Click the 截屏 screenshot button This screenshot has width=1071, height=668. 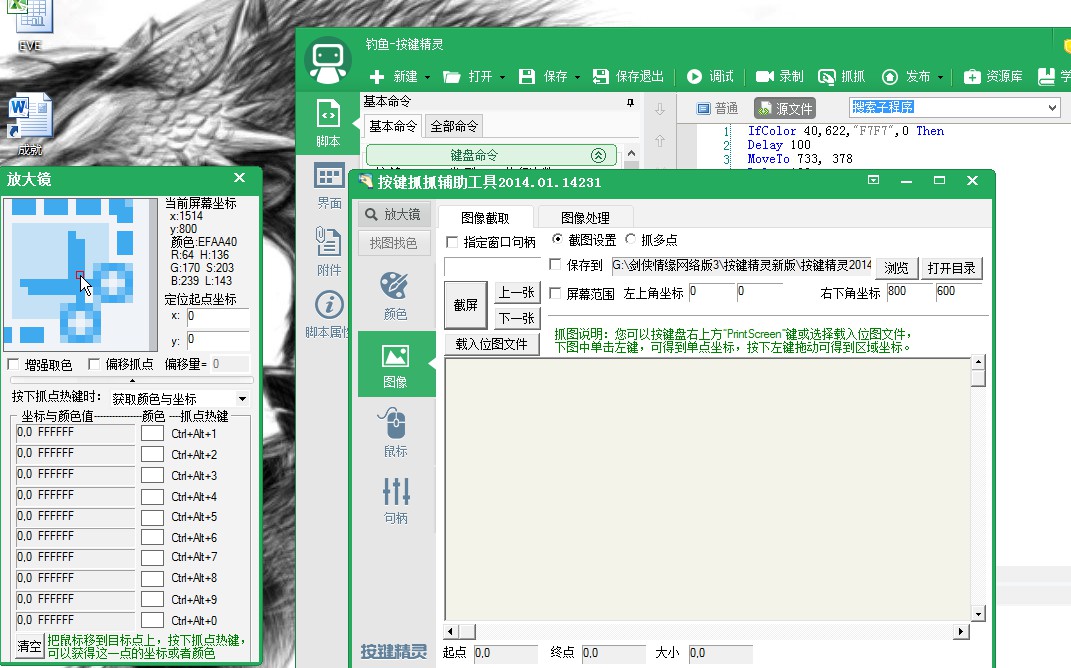pos(465,305)
